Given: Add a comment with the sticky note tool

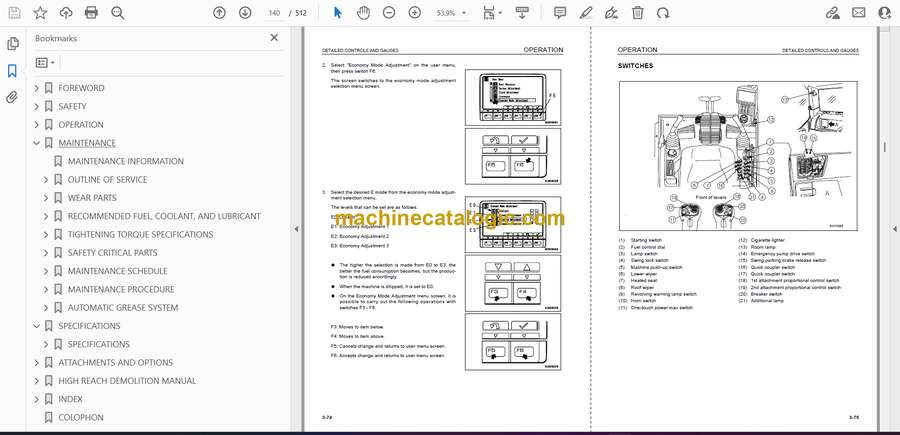Looking at the screenshot, I should [560, 13].
